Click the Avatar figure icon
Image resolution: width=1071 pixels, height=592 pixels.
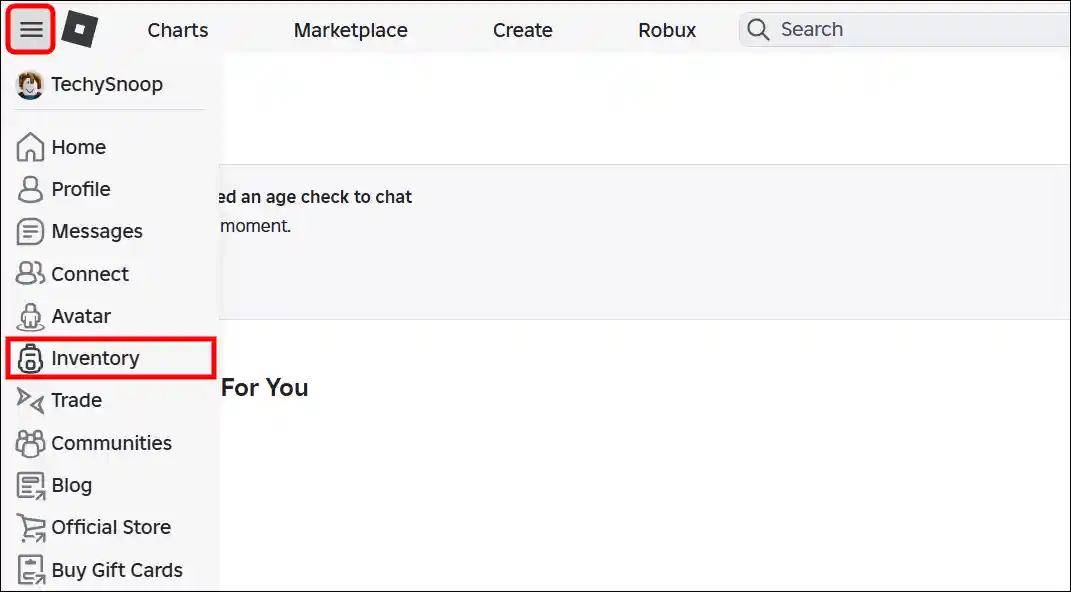click(x=31, y=317)
